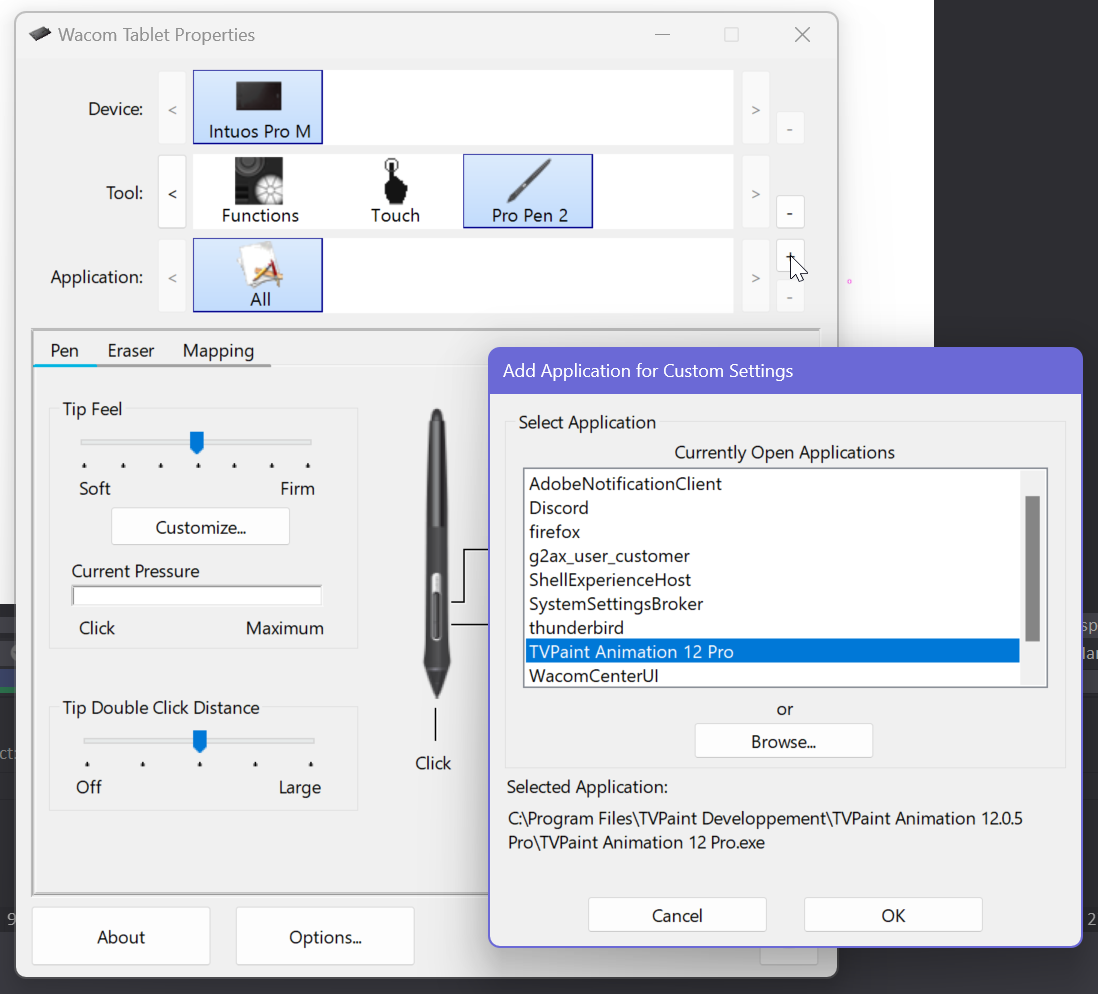Select ShellExperienceHost in the list

(772, 579)
